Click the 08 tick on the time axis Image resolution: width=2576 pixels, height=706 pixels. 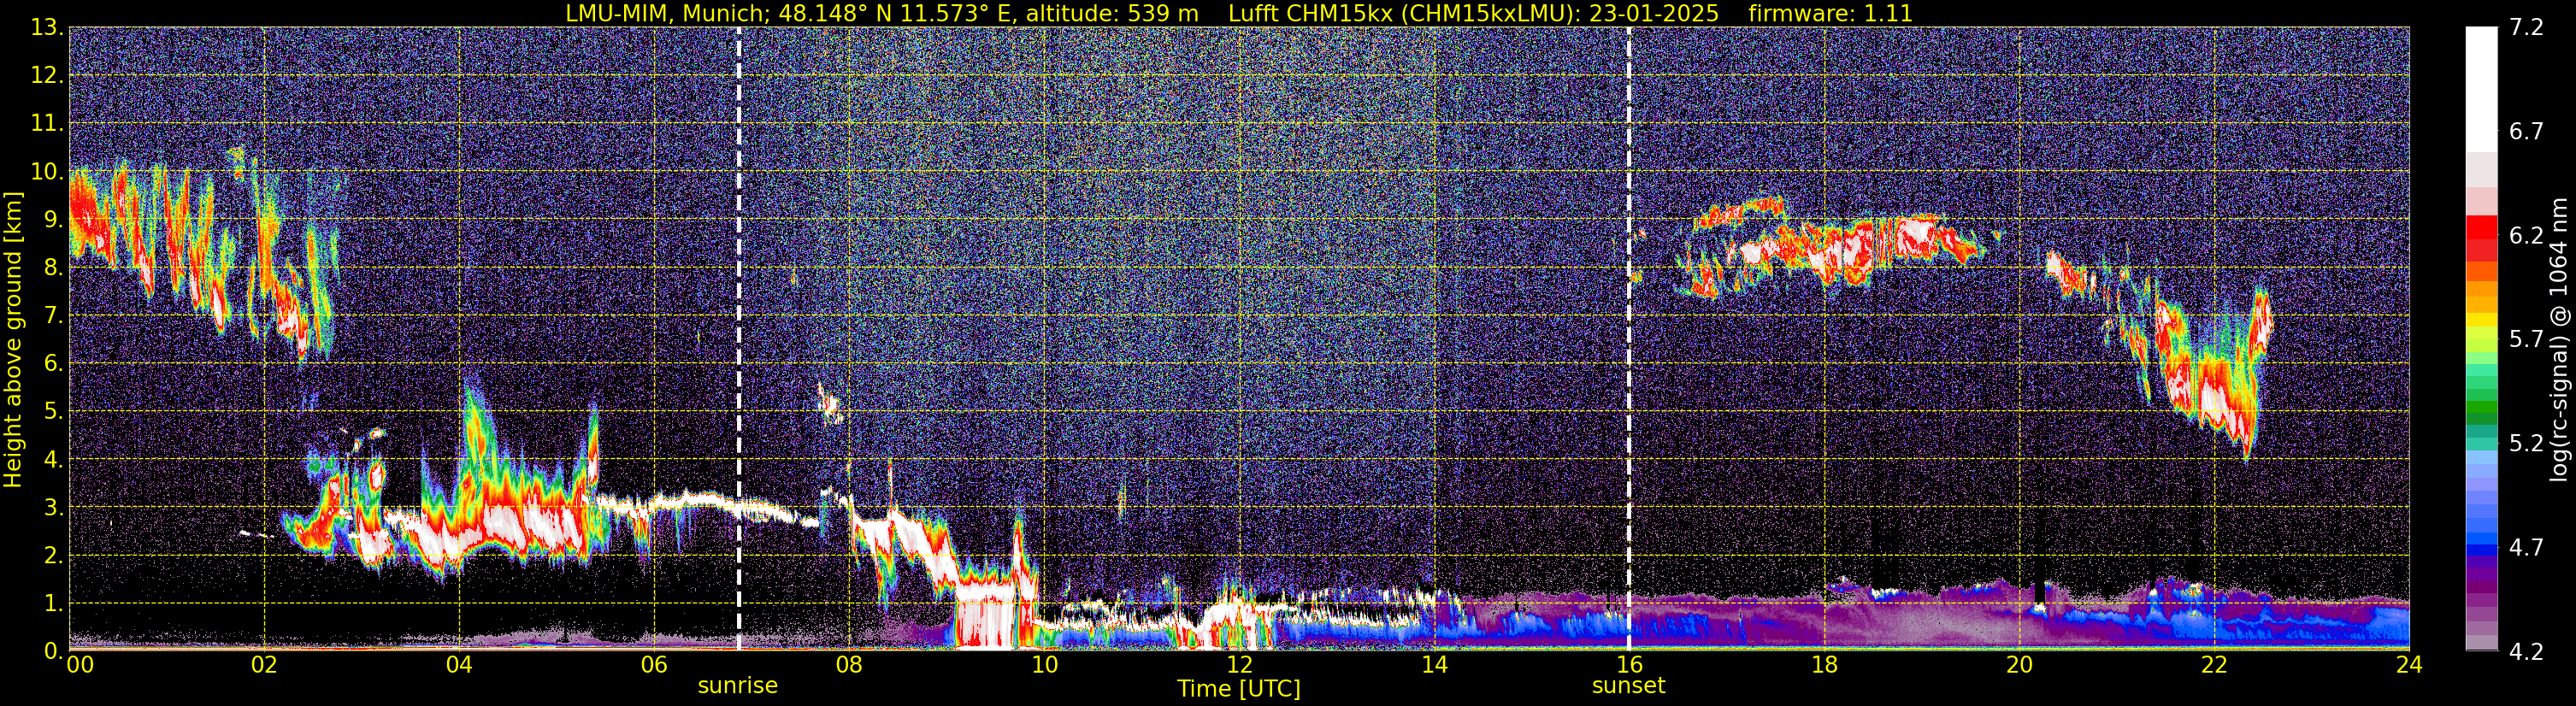(x=849, y=665)
